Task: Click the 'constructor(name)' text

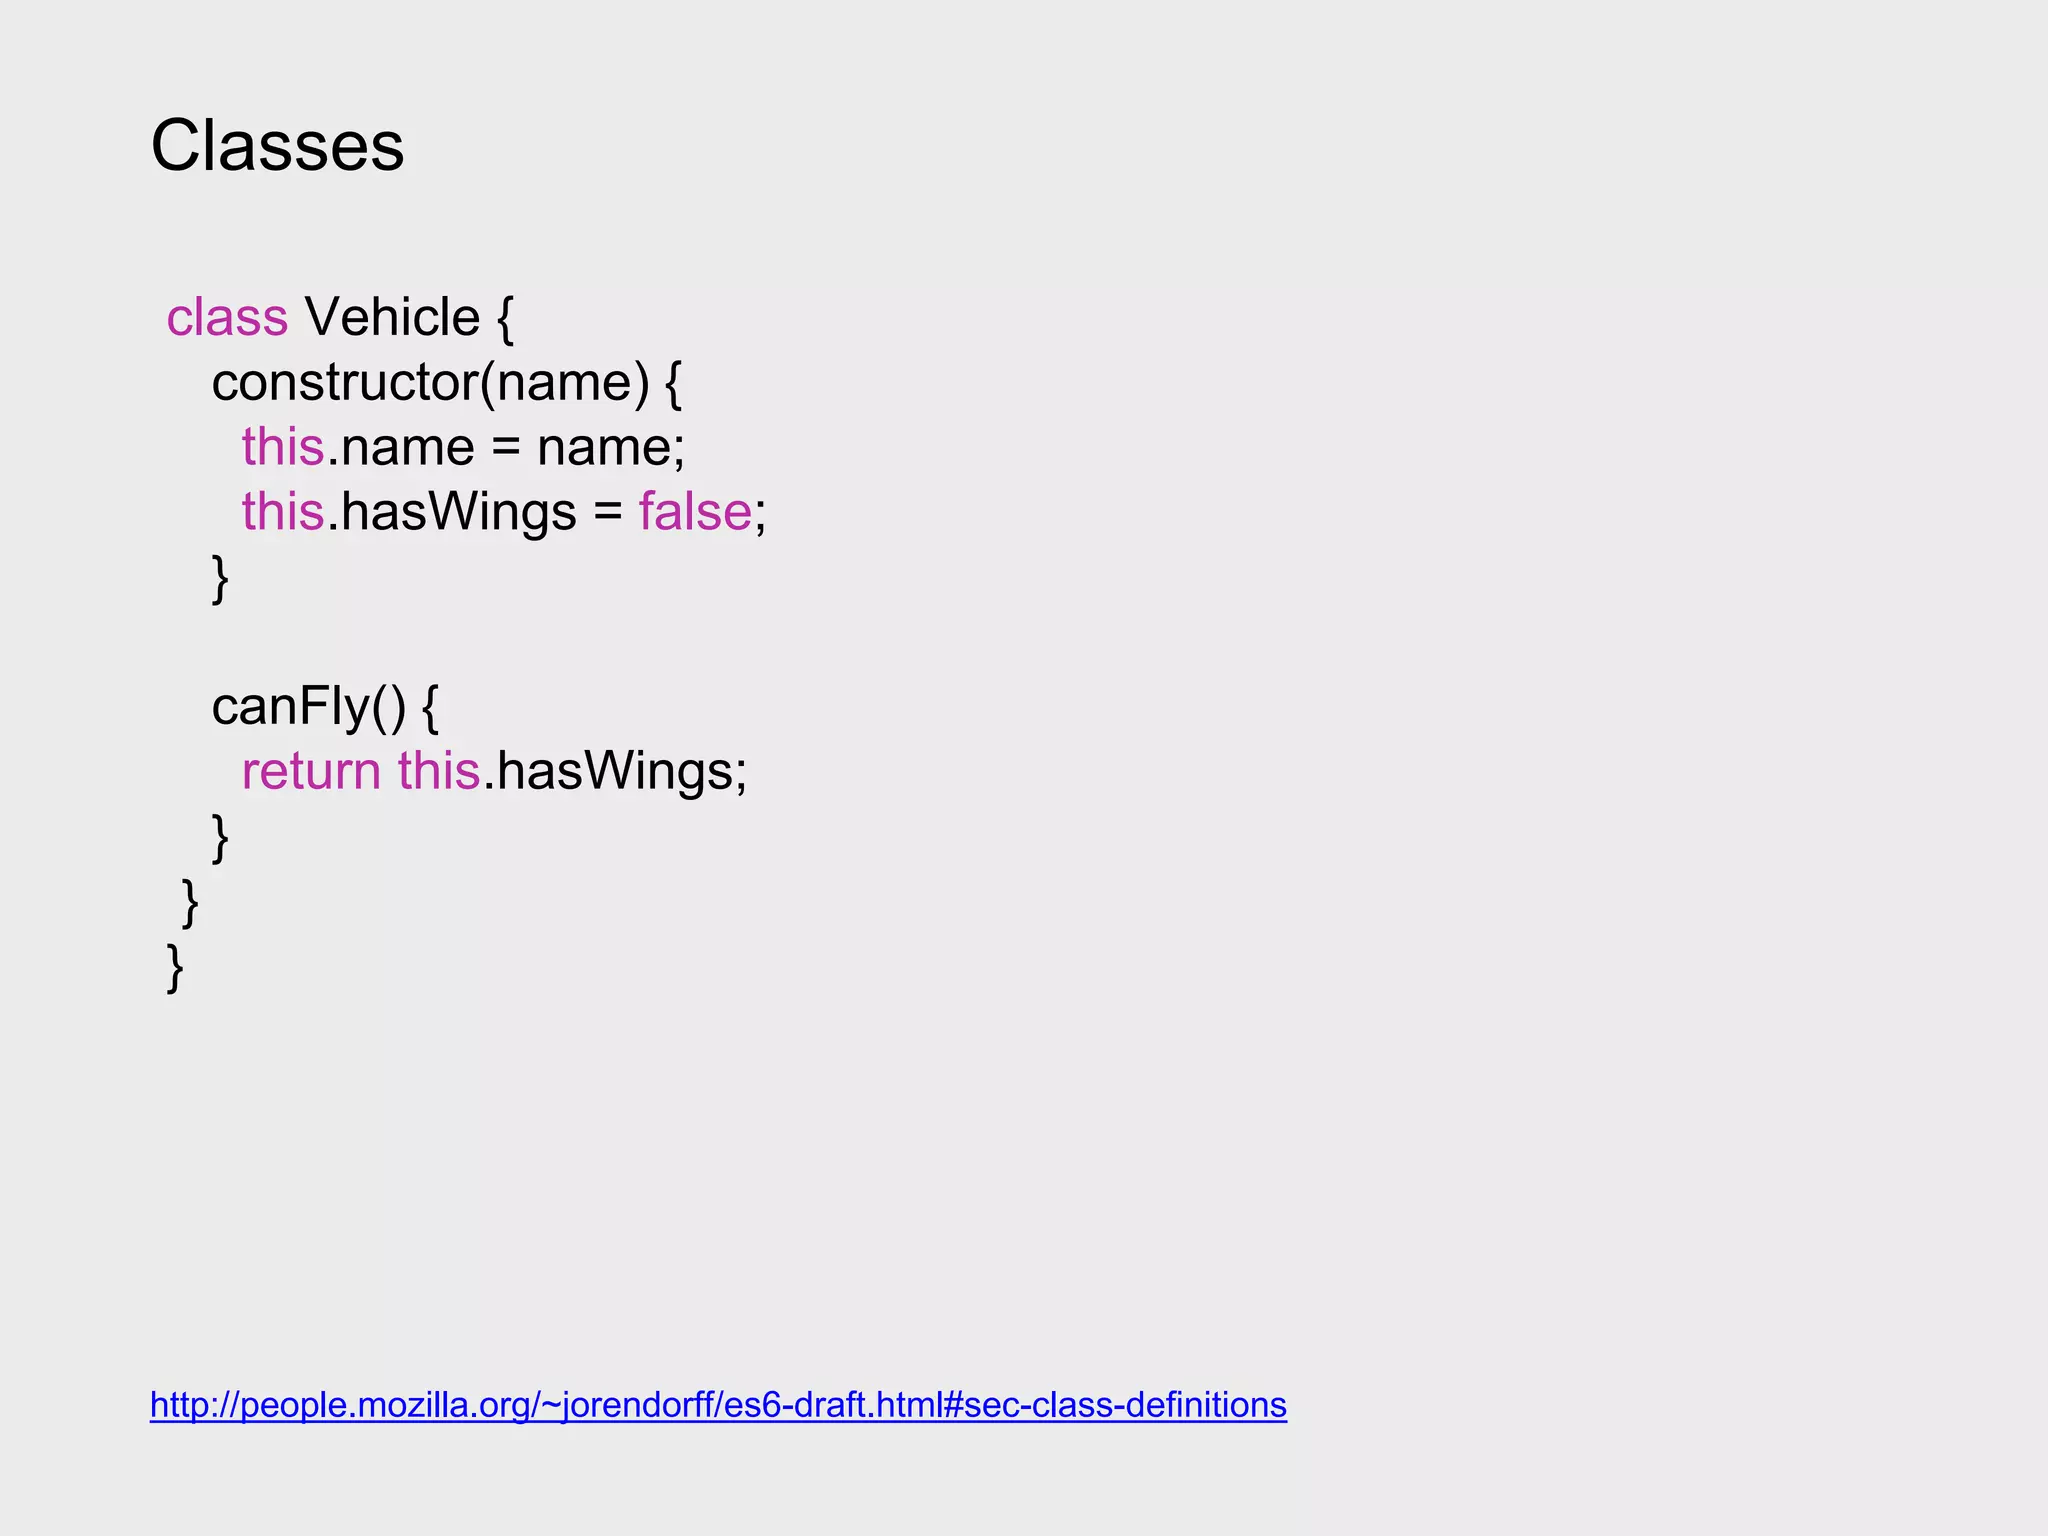Action: point(430,383)
